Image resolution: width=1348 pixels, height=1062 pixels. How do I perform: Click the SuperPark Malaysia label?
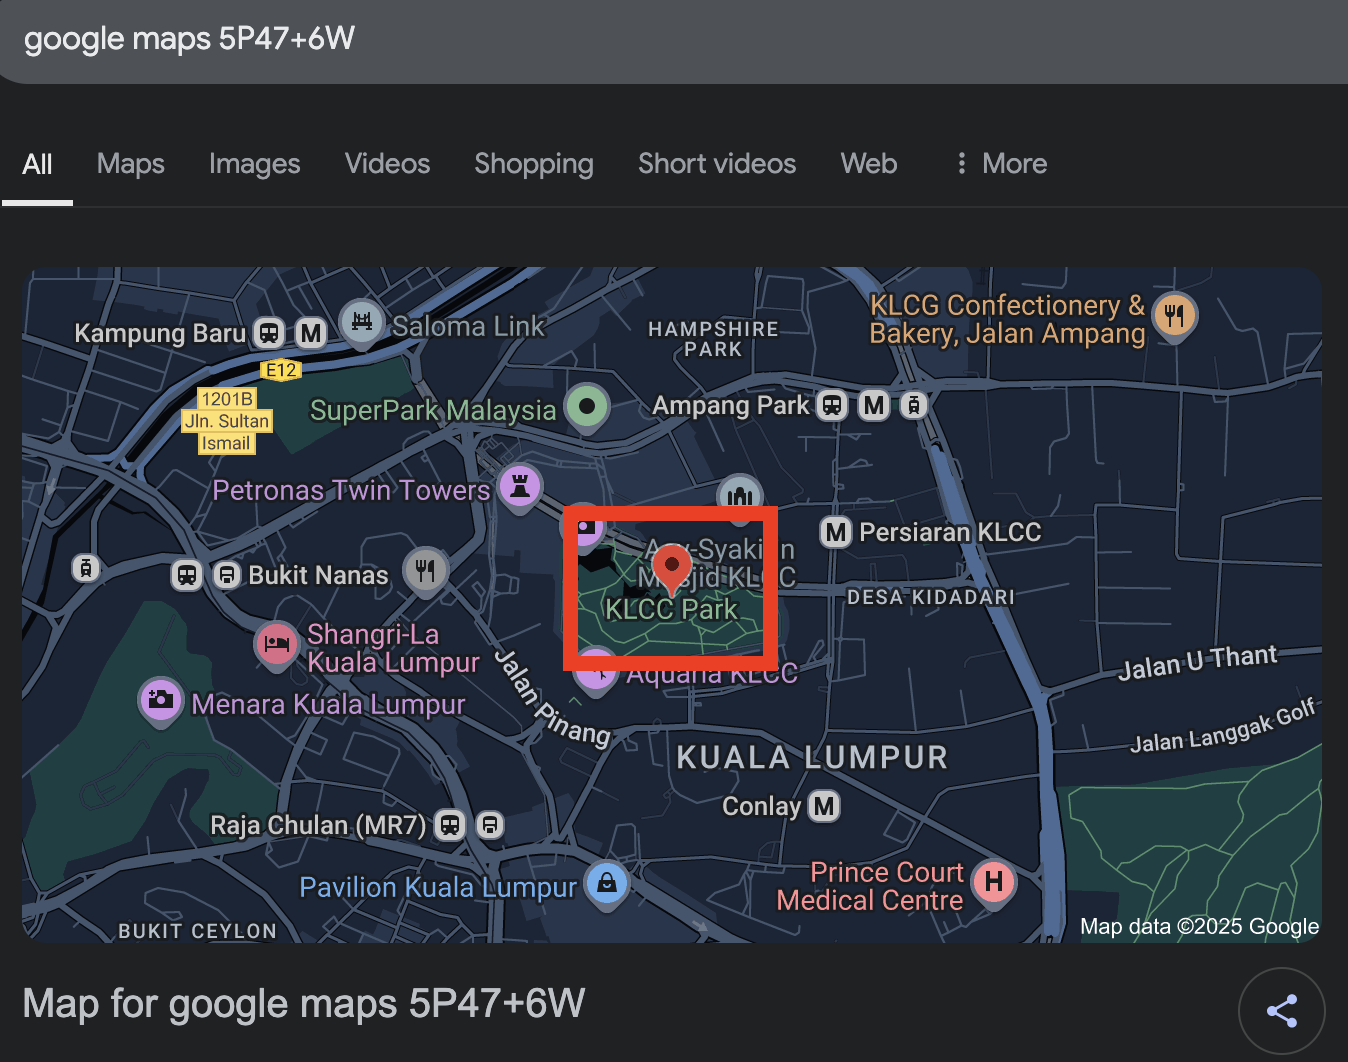(x=433, y=410)
